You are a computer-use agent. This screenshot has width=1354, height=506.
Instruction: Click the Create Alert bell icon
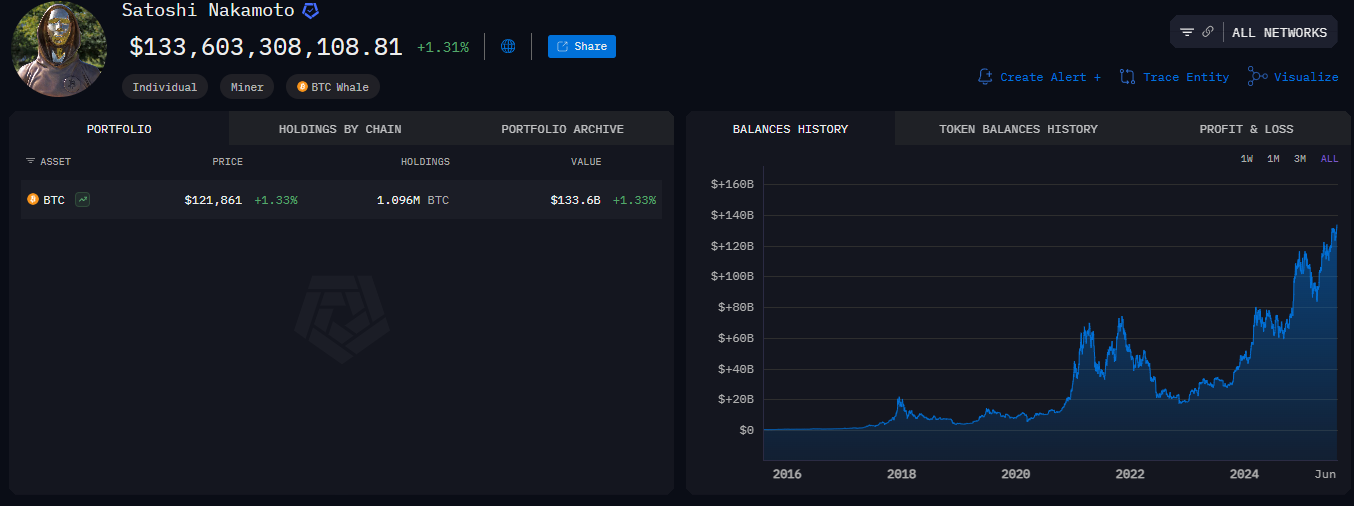click(985, 77)
